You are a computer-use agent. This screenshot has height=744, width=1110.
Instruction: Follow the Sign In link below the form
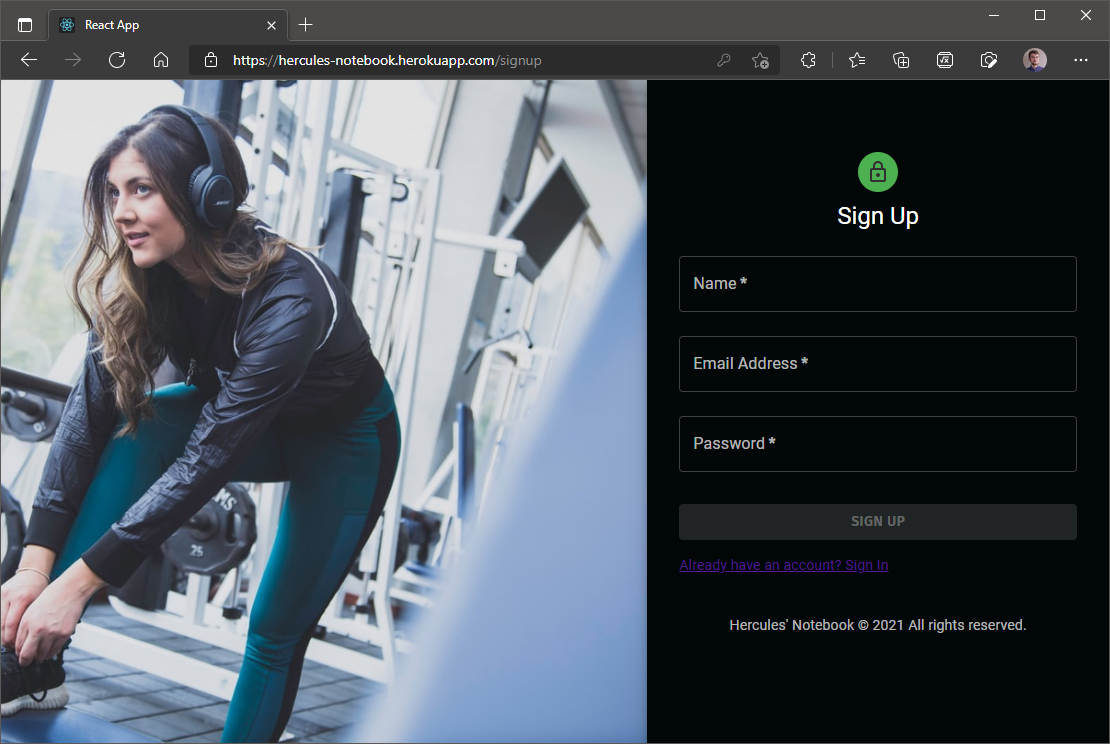pos(784,565)
